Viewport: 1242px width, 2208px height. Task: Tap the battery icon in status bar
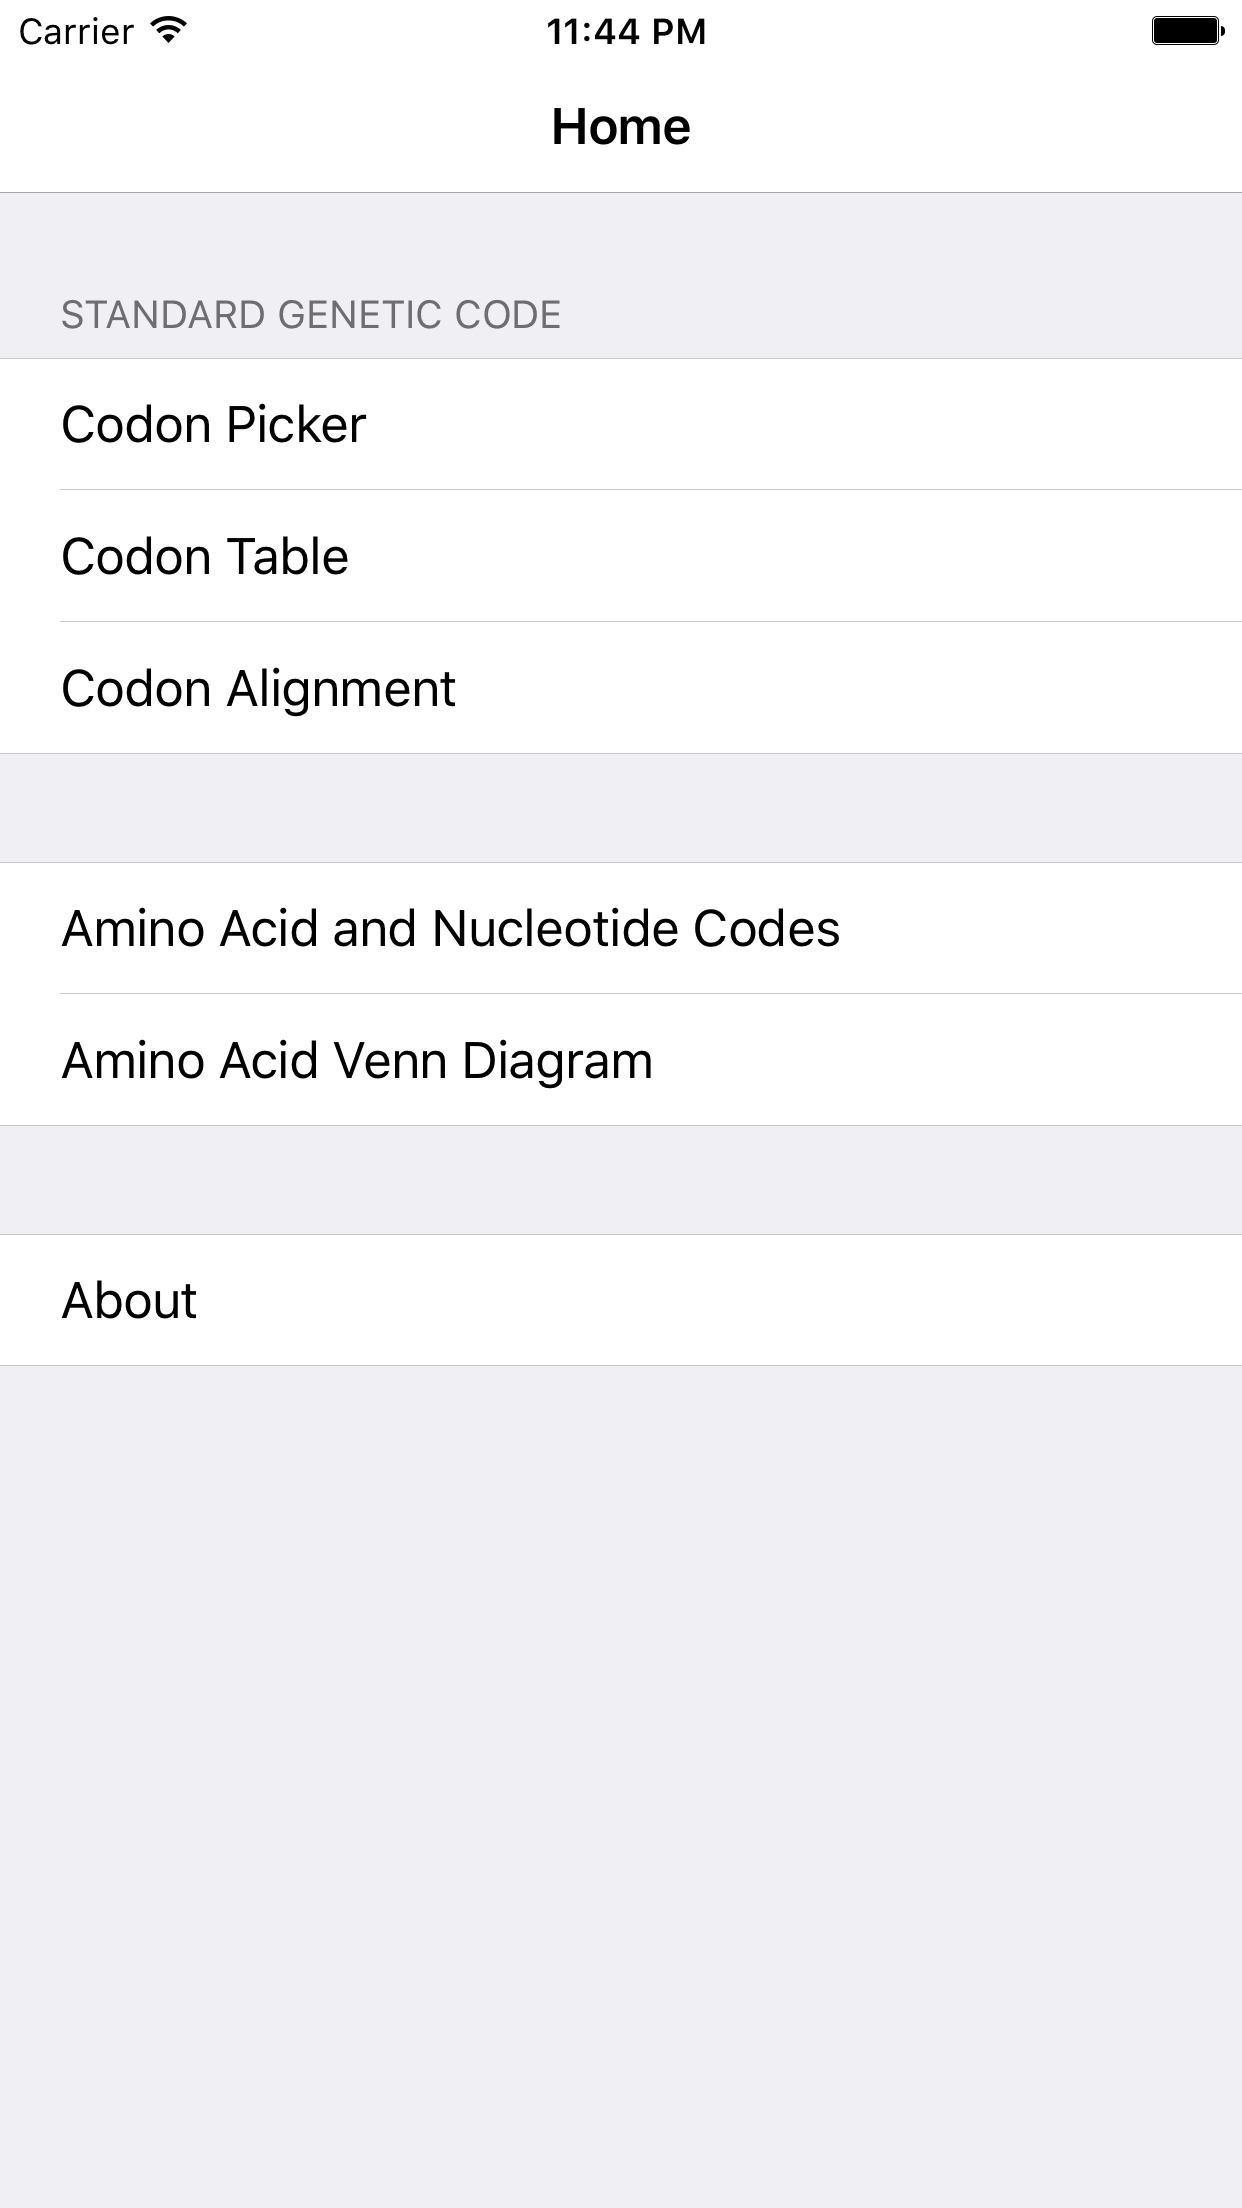(x=1188, y=31)
